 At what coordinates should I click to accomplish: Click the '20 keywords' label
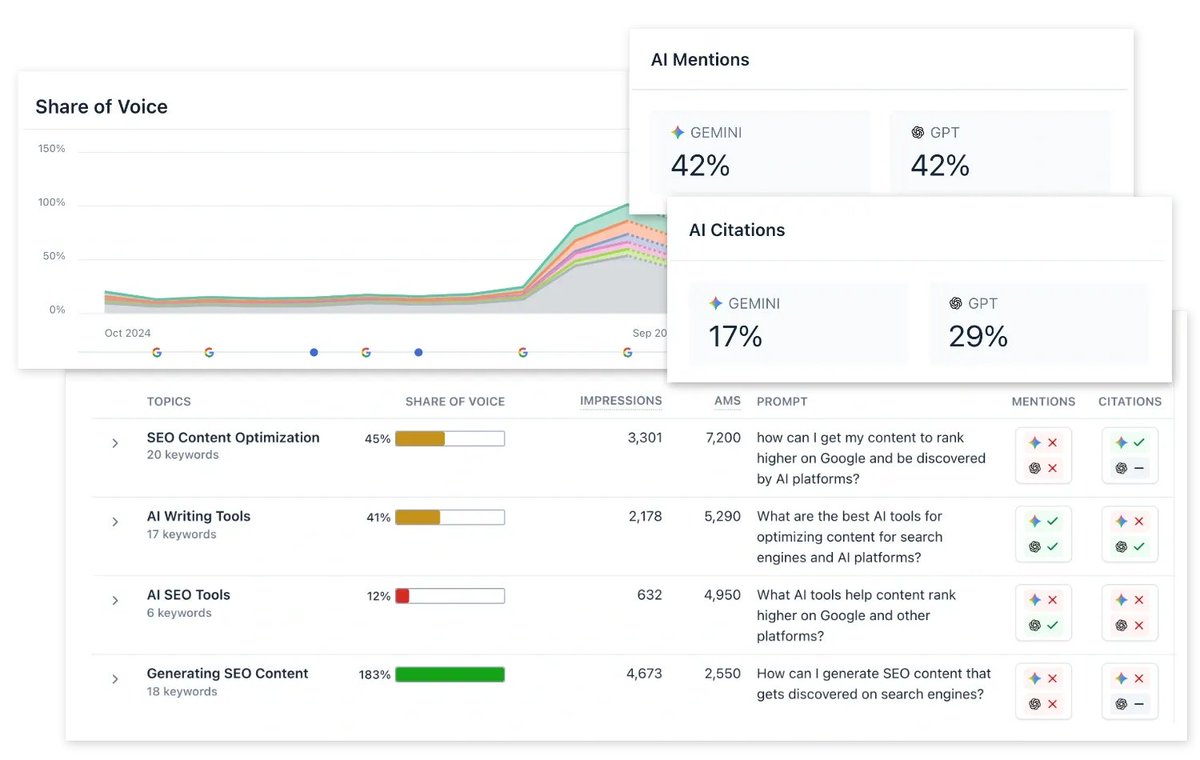click(x=183, y=455)
